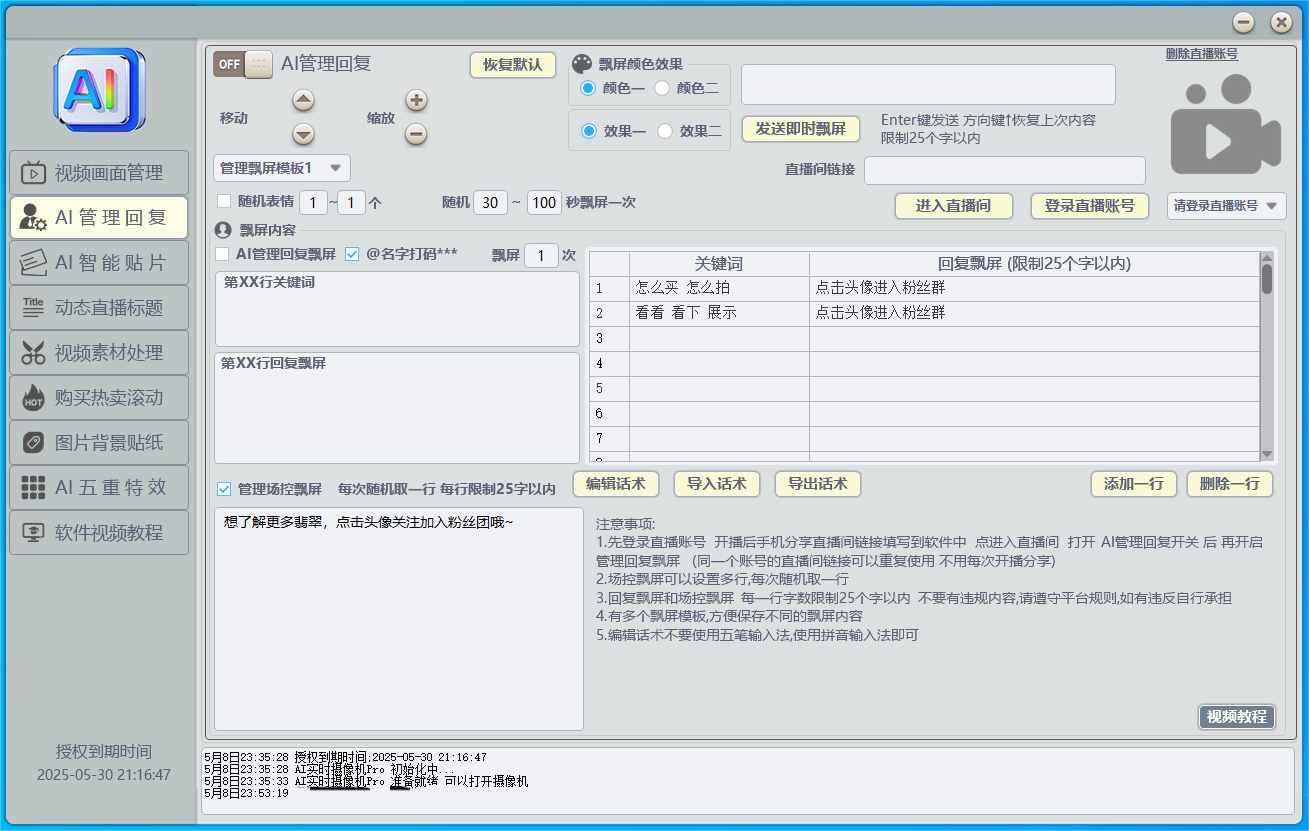The height and width of the screenshot is (831, 1309).
Task: Click the 导出话术 button
Action: coord(818,484)
